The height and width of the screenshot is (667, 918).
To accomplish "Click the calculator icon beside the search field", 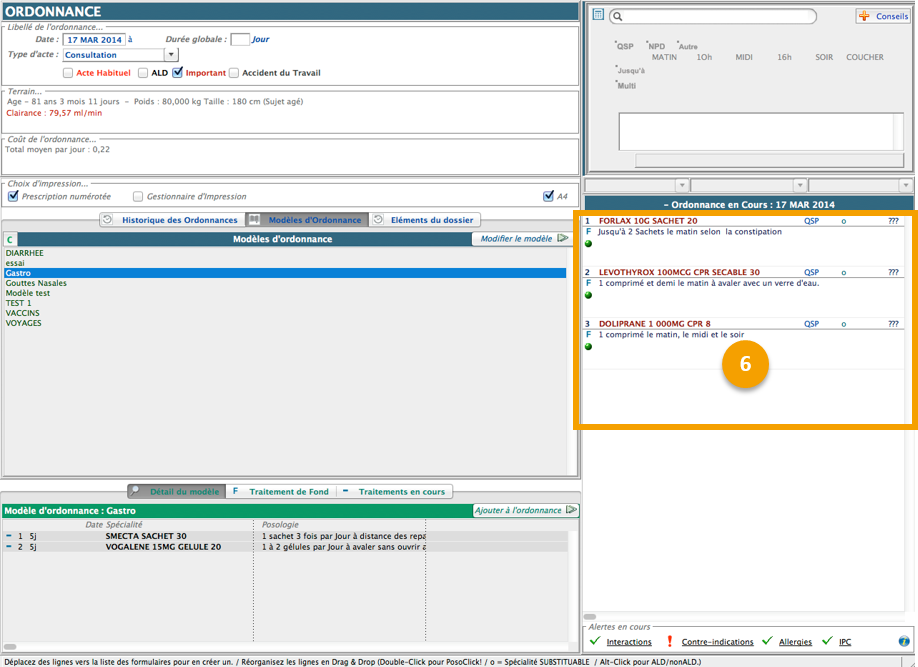I will click(x=598, y=15).
